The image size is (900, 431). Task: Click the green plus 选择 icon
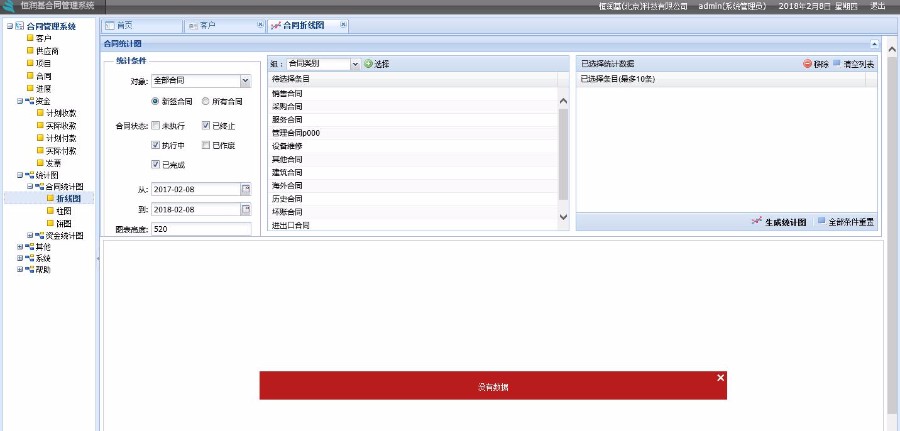368,64
